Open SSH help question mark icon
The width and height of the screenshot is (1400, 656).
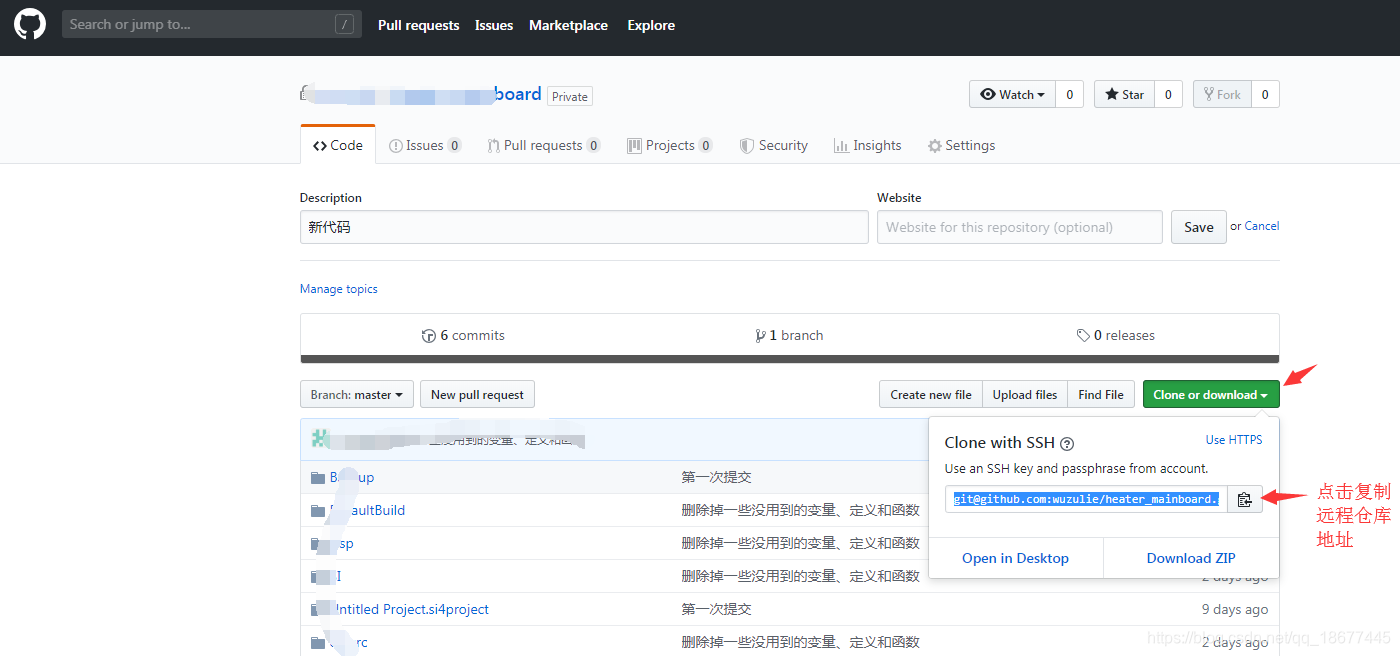1066,443
